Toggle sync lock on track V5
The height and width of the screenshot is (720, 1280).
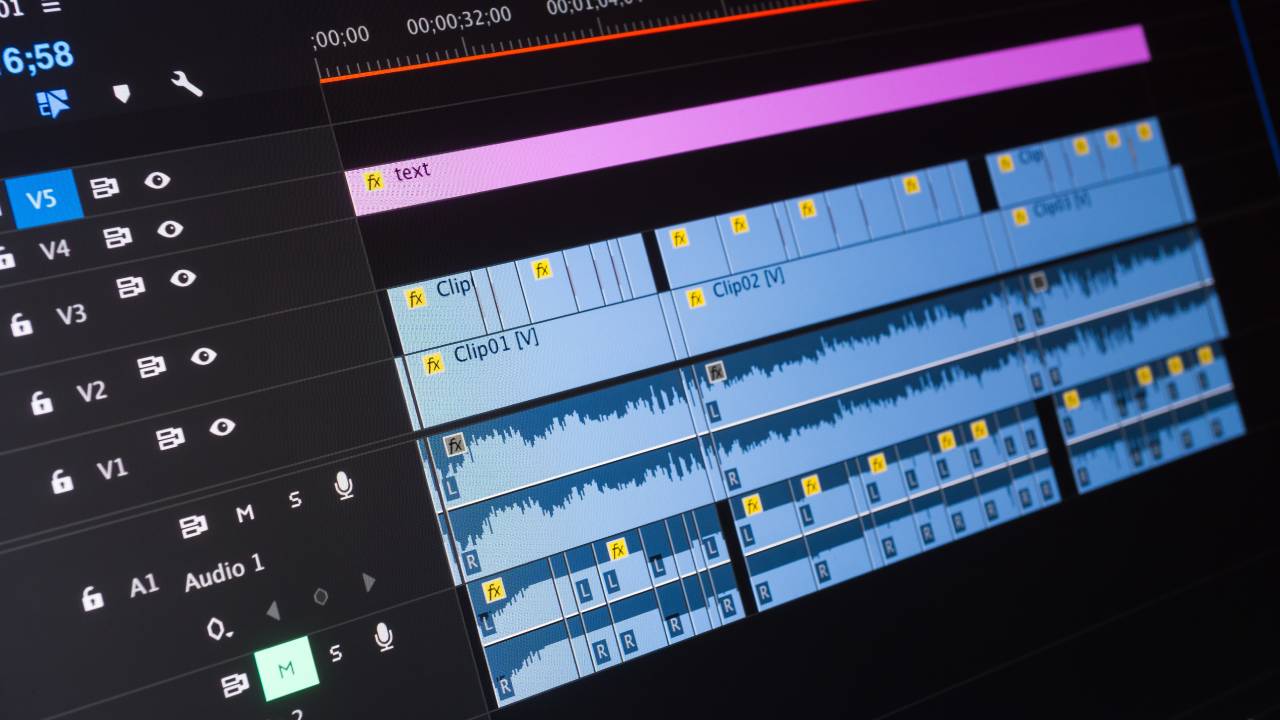[105, 187]
